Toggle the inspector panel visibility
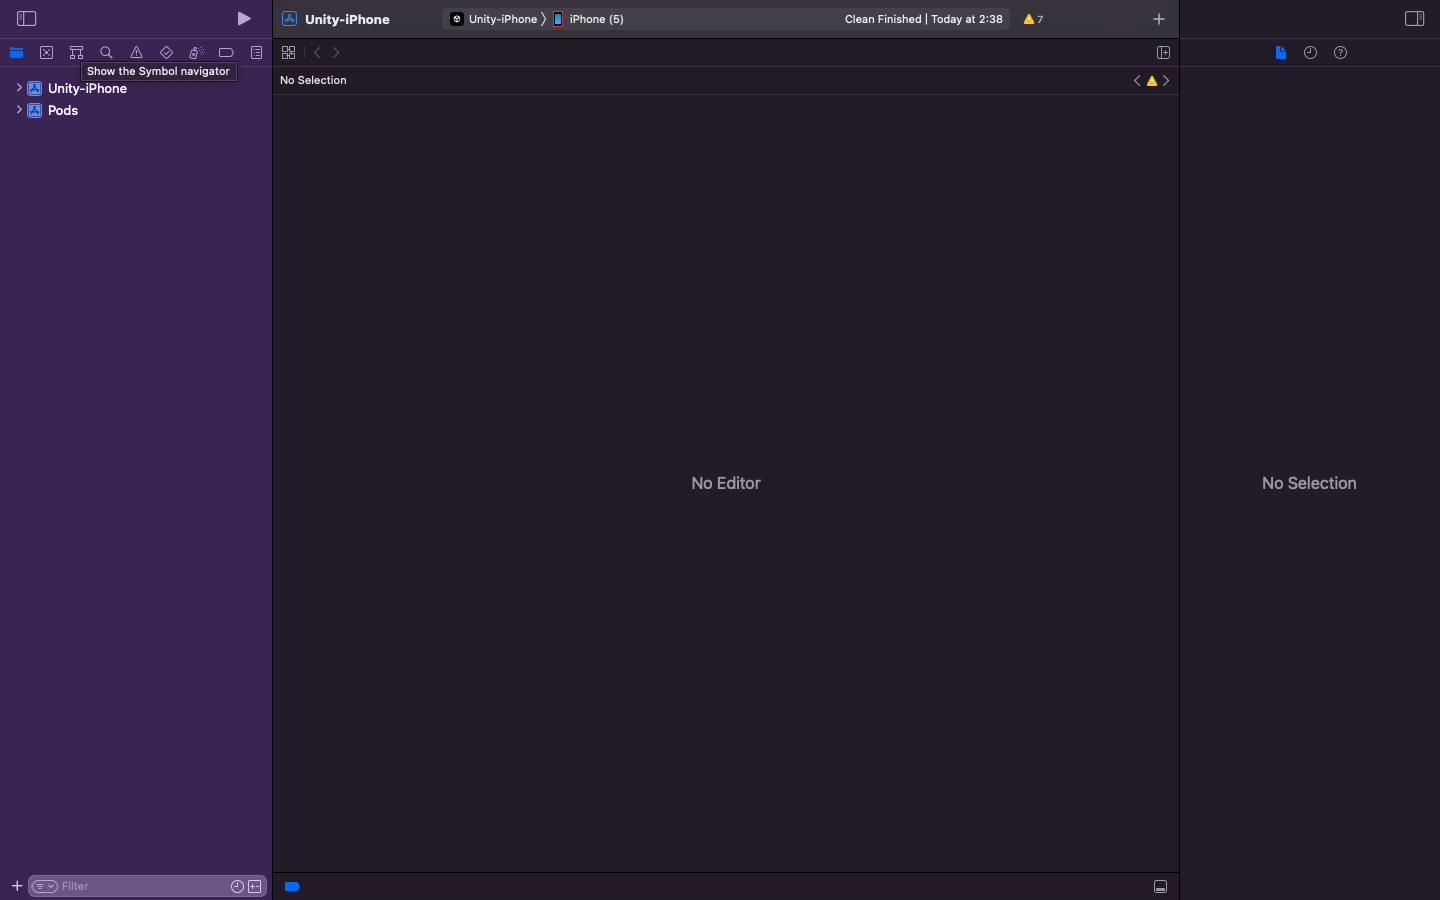1440x900 pixels. click(1414, 19)
